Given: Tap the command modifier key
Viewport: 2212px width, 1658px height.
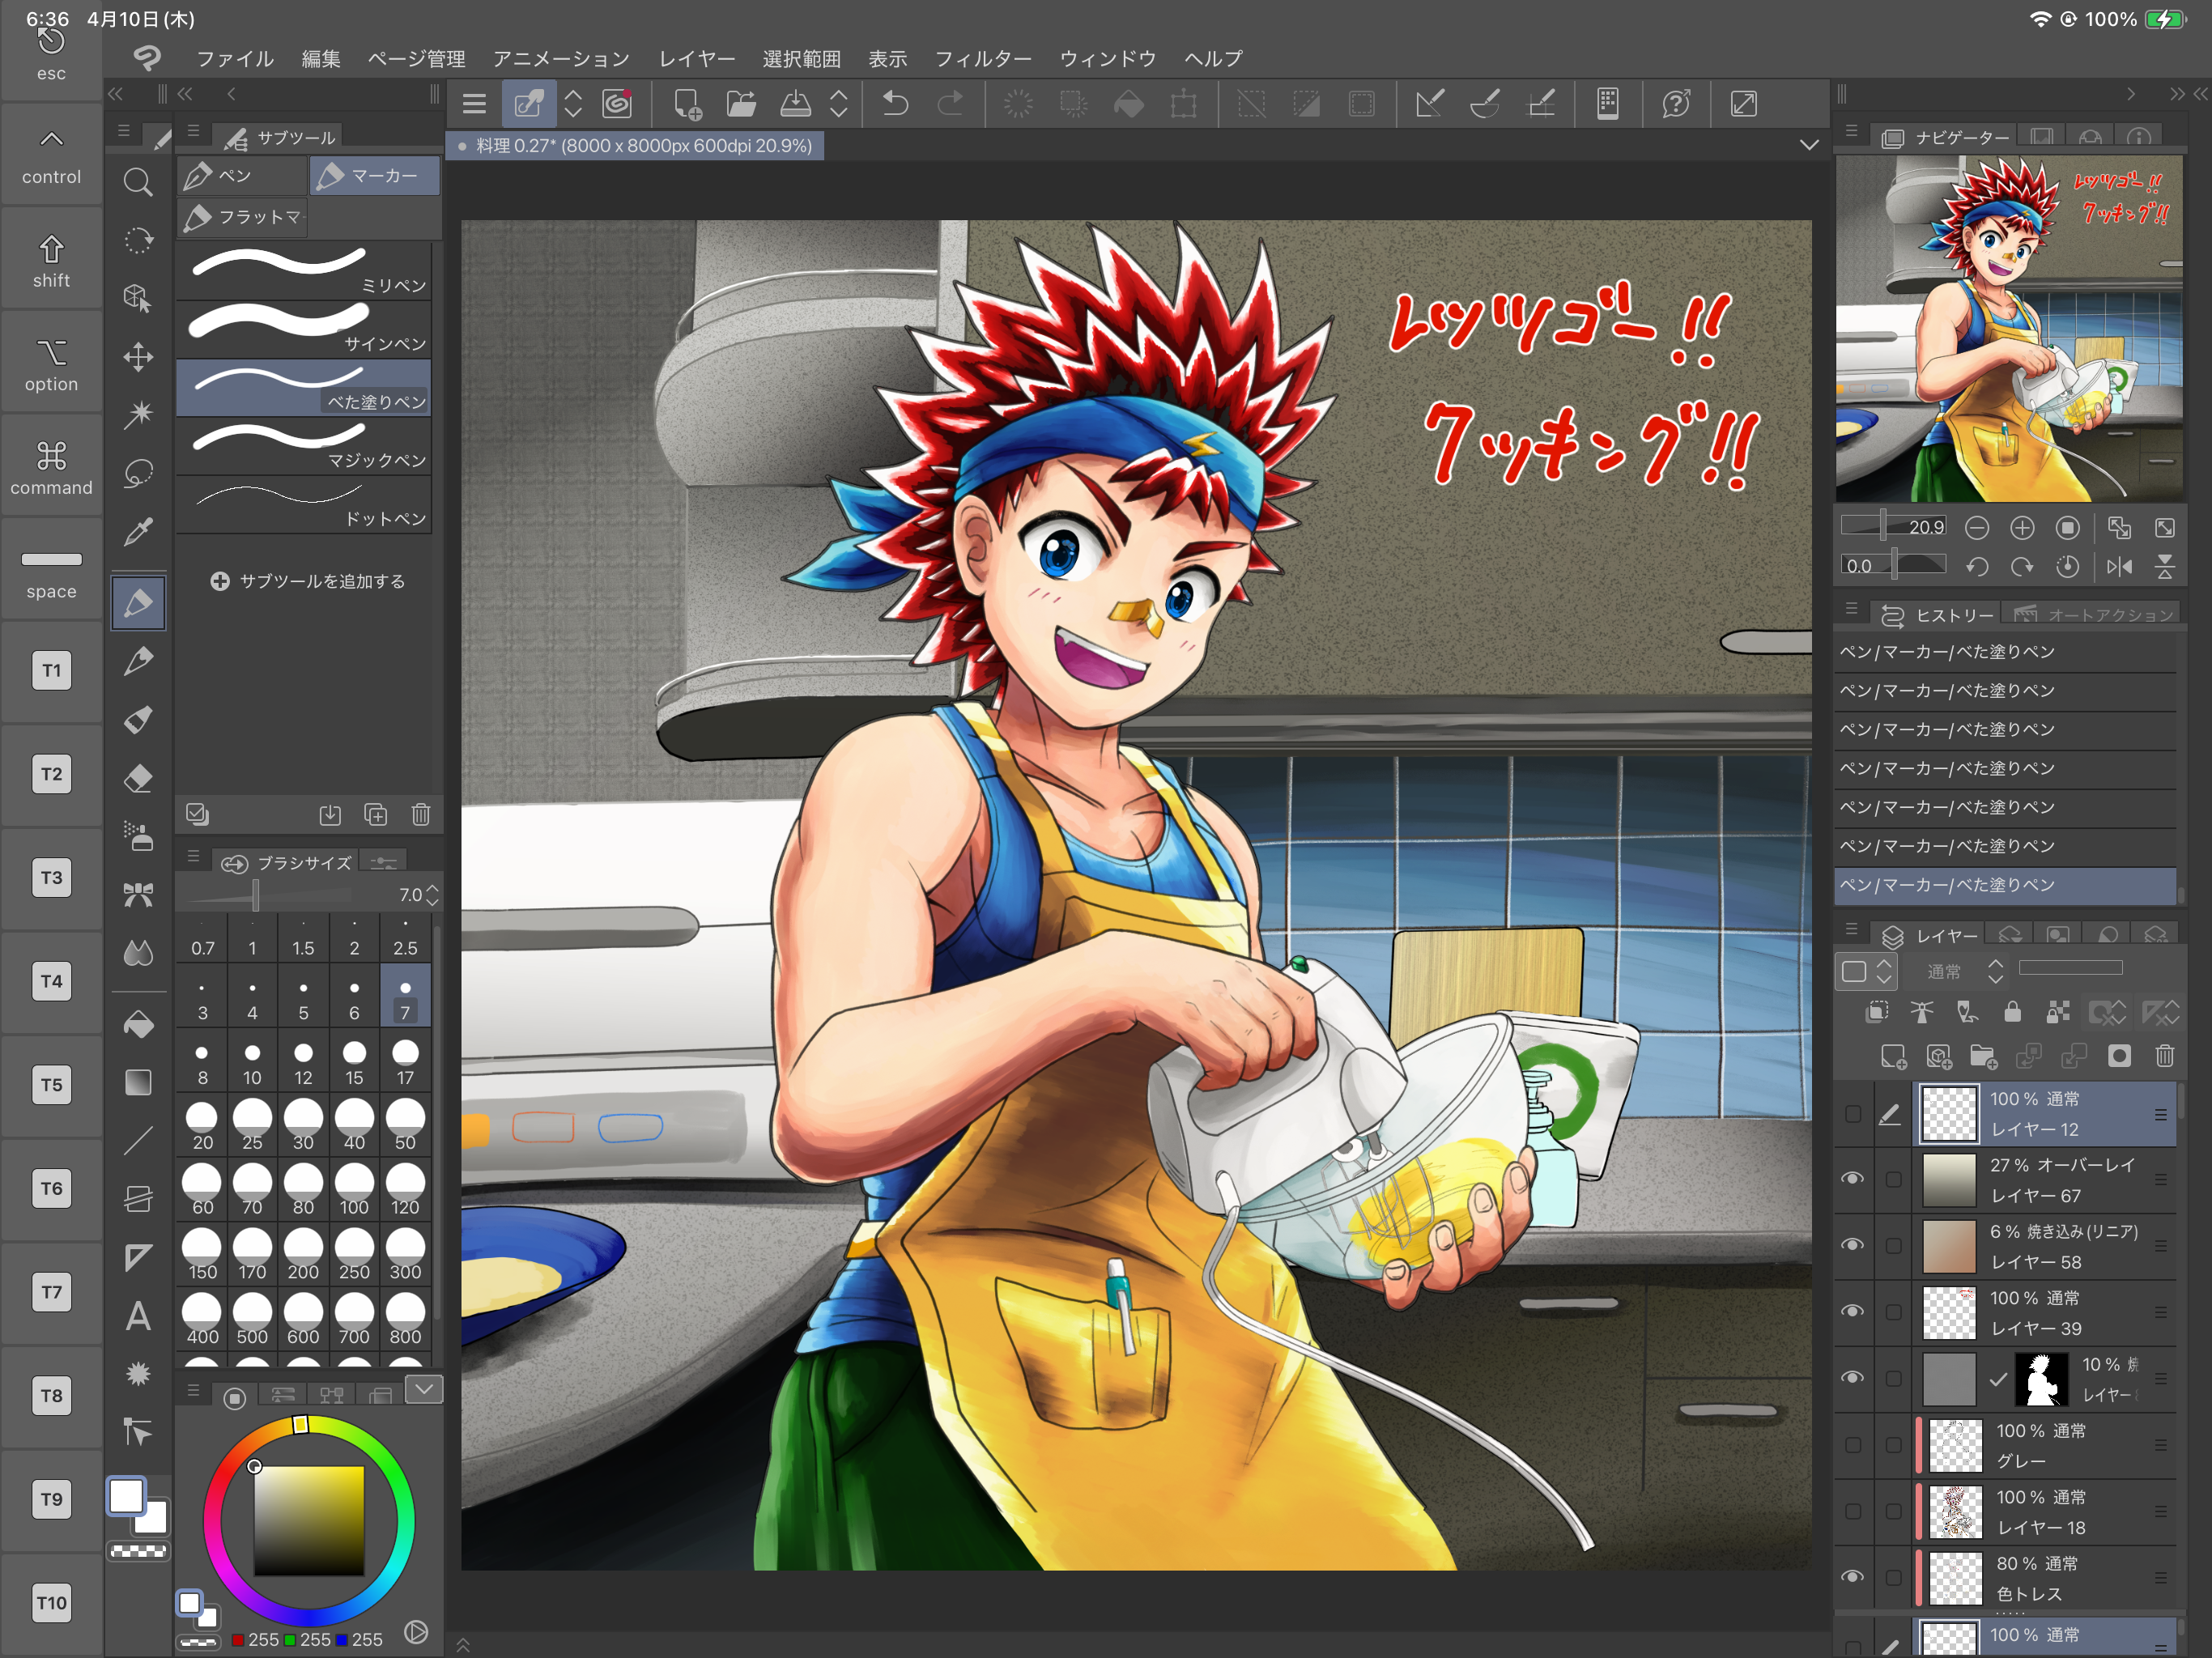Looking at the screenshot, I should pyautogui.click(x=51, y=468).
